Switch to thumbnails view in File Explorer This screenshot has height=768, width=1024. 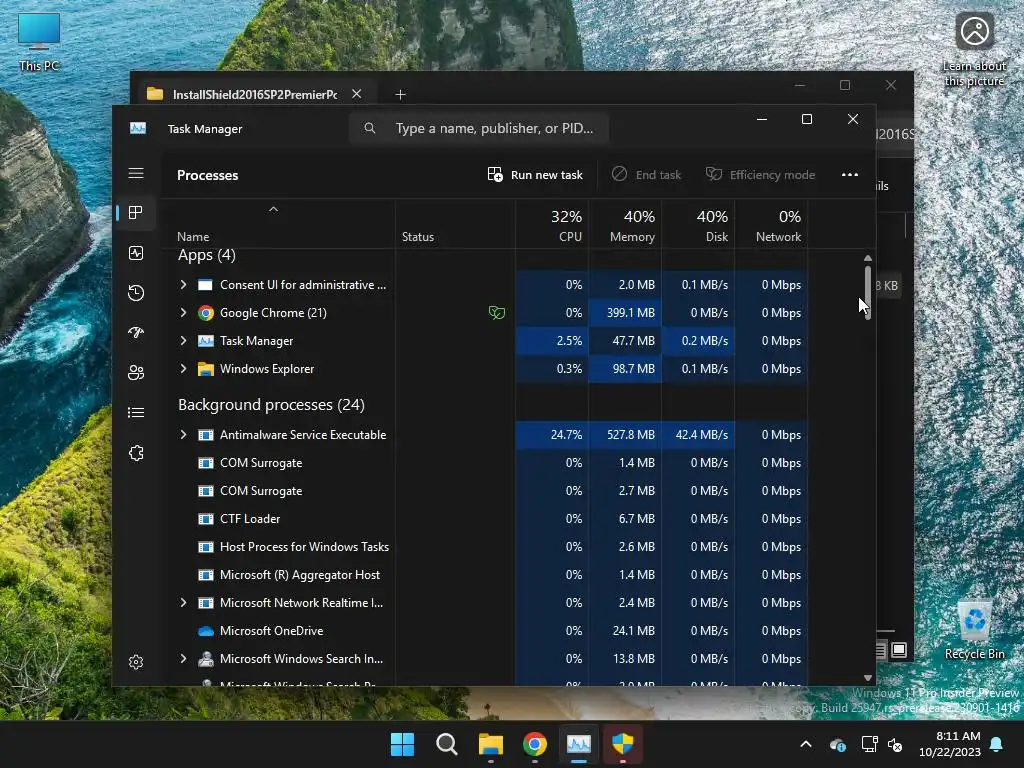point(899,650)
